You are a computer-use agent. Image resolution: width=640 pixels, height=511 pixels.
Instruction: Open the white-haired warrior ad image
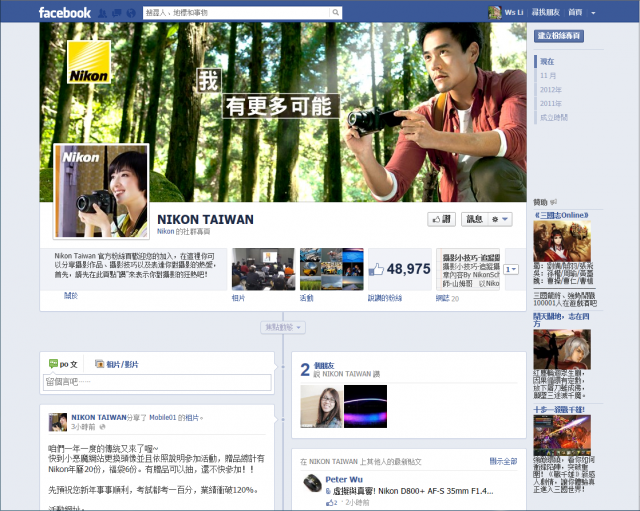coord(562,349)
